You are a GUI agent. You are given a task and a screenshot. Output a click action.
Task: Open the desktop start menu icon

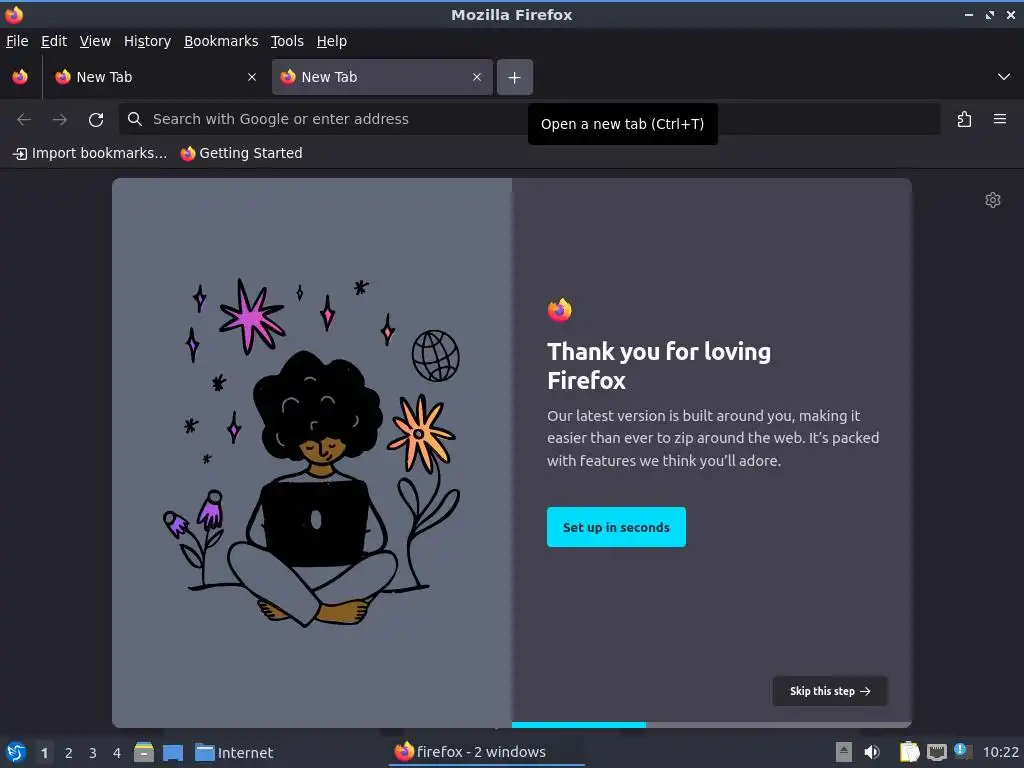pos(16,752)
